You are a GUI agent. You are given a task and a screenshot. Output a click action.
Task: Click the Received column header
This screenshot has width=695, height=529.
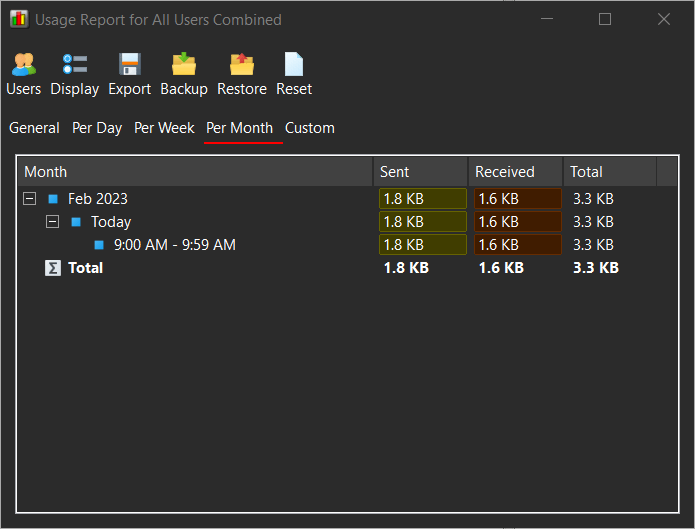tap(514, 172)
